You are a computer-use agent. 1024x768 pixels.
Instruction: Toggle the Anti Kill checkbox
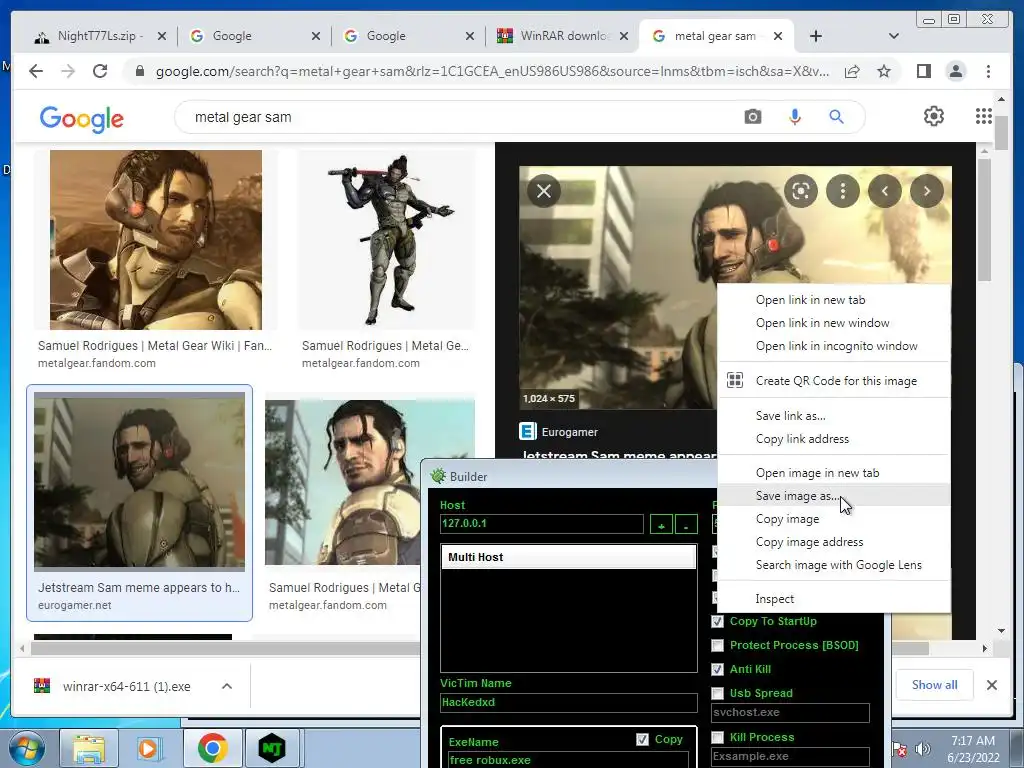(717, 669)
